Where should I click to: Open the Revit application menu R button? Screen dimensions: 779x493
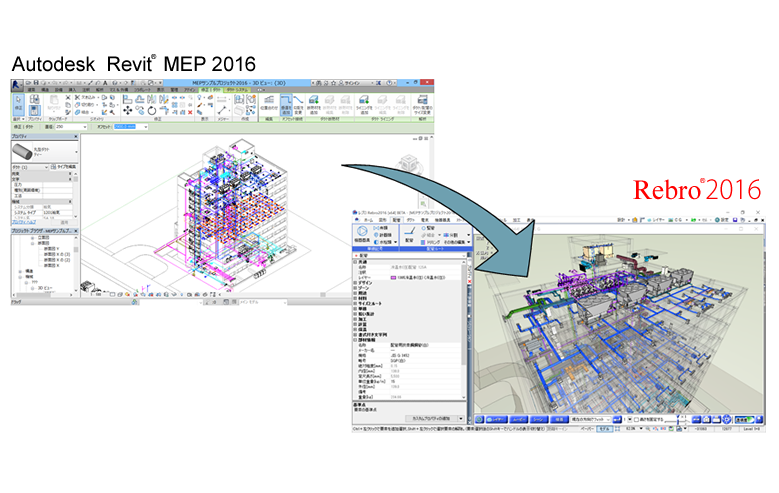pos(16,80)
